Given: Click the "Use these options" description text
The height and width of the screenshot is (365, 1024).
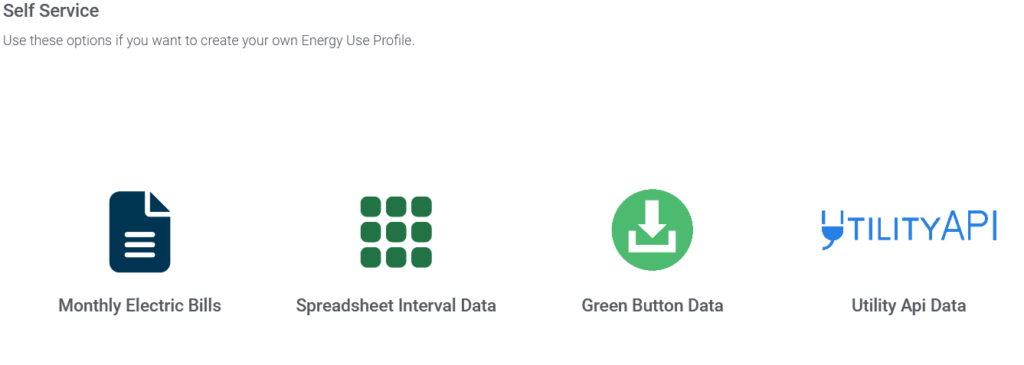Looking at the screenshot, I should [208, 40].
